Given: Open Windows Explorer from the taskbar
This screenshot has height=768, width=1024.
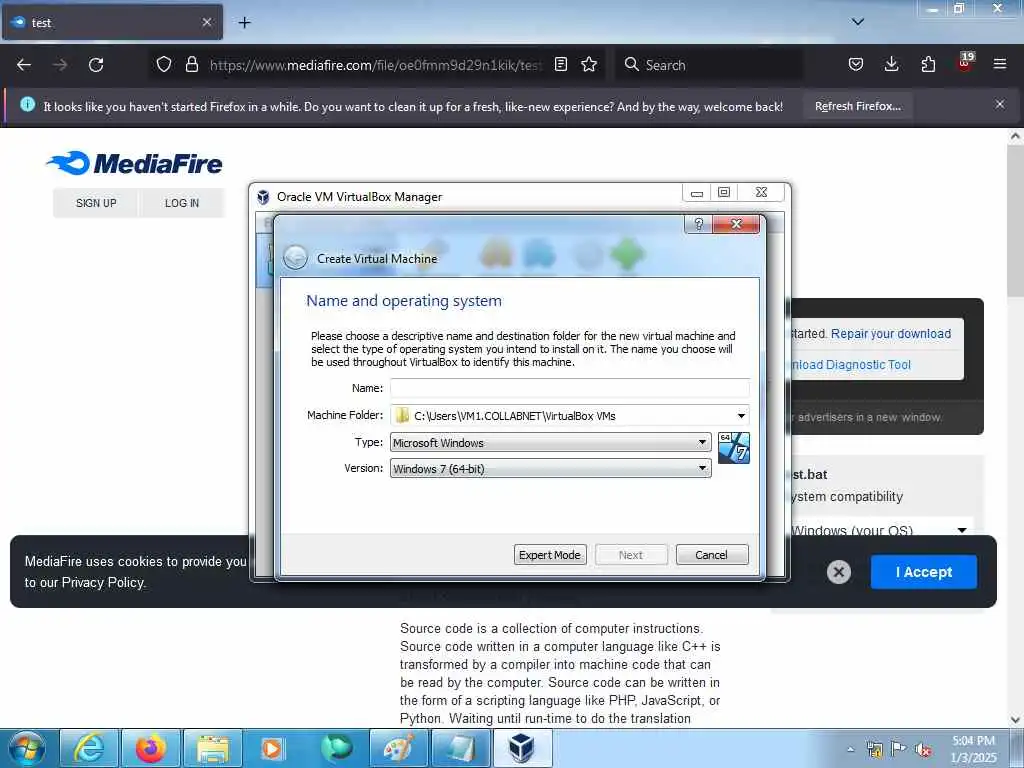Looking at the screenshot, I should click(213, 748).
